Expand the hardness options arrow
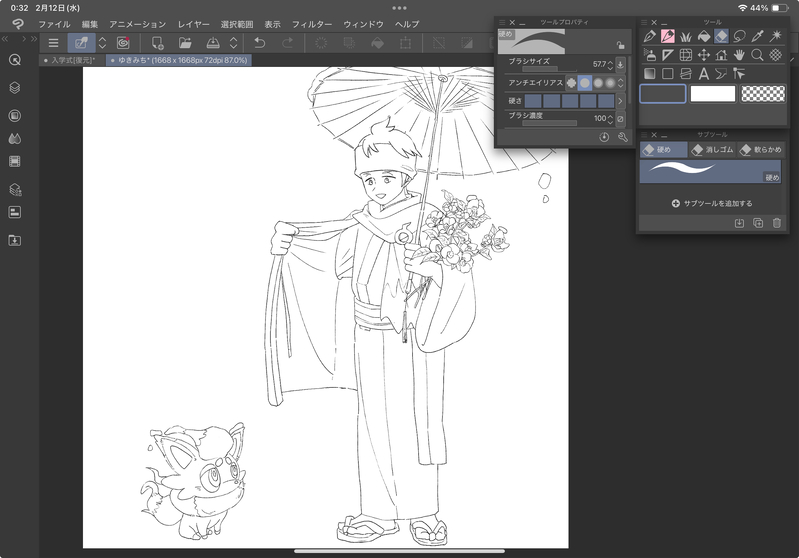This screenshot has width=799, height=558. click(x=620, y=101)
